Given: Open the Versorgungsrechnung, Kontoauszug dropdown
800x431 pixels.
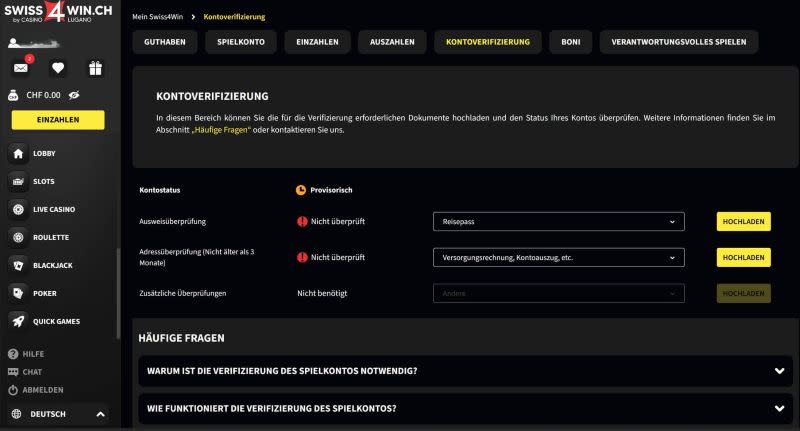Looking at the screenshot, I should coord(559,258).
